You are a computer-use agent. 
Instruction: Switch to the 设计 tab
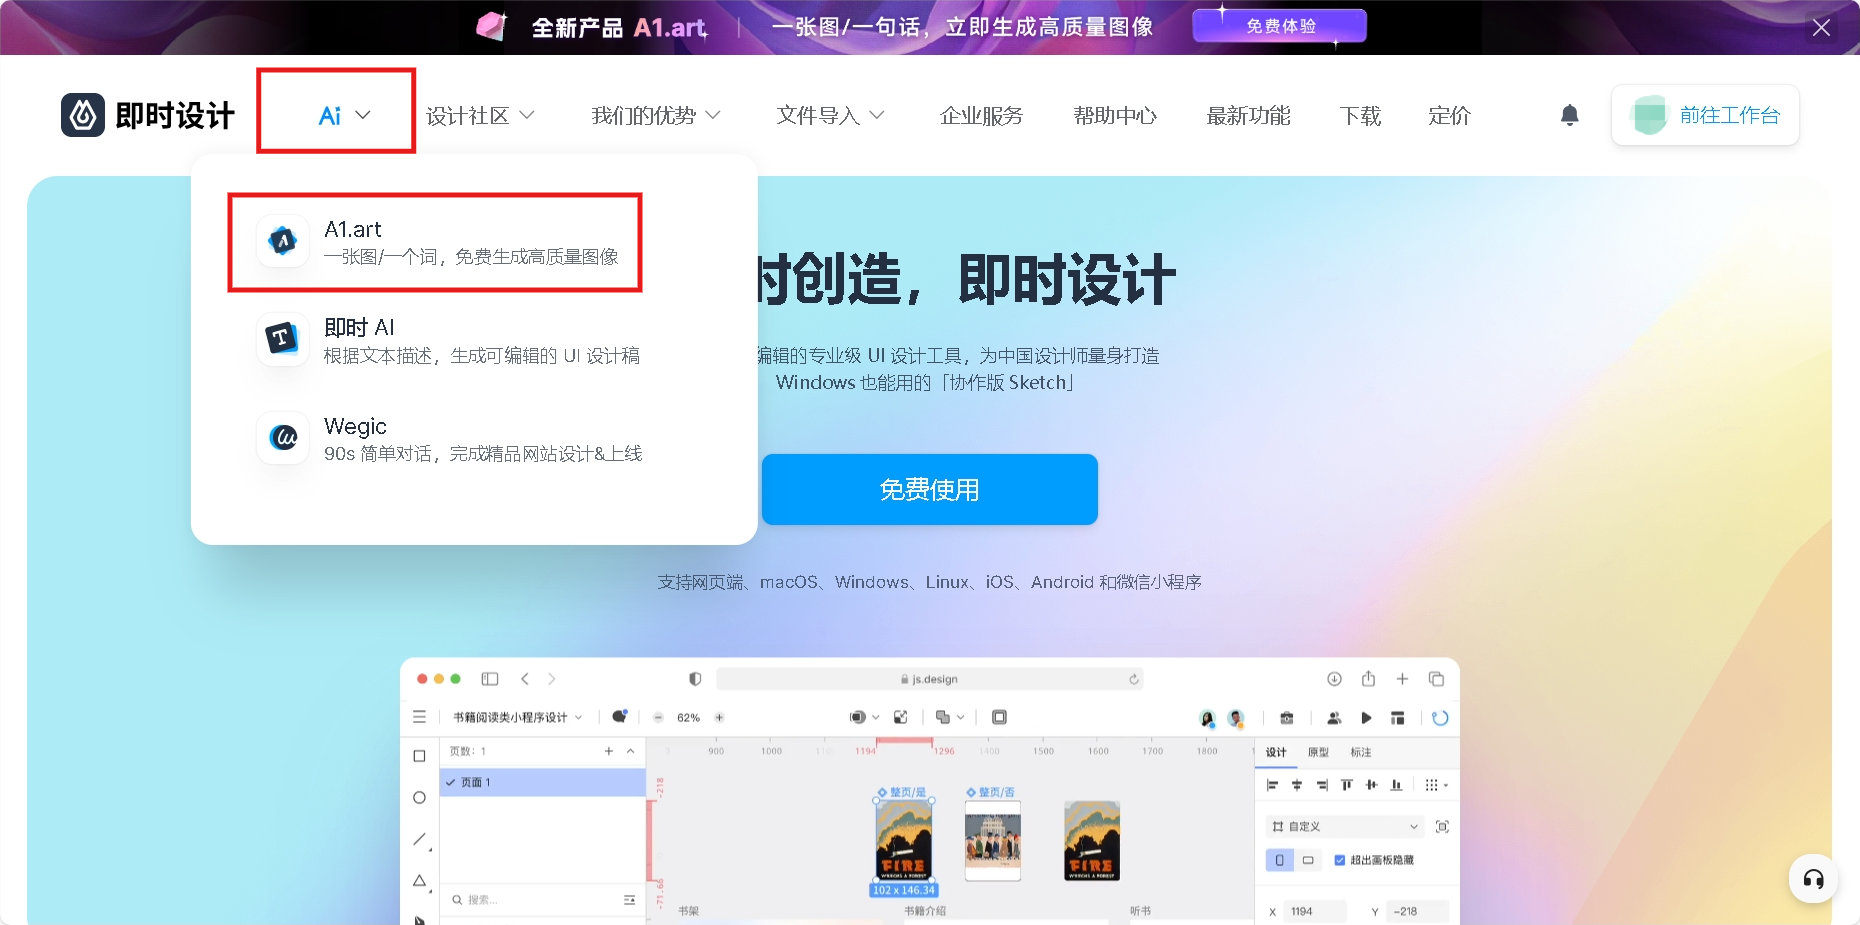1276,752
